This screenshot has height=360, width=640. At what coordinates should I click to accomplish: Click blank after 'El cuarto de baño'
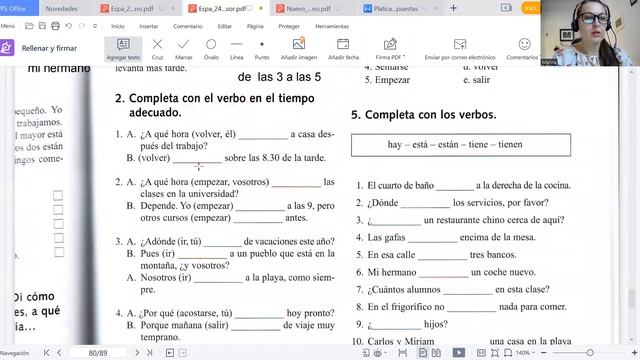coord(455,187)
